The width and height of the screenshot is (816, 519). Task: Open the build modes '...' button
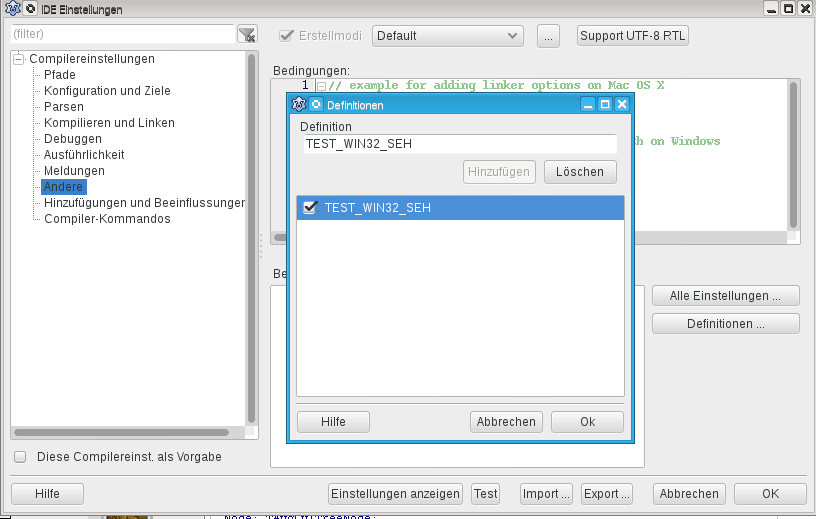[x=548, y=36]
